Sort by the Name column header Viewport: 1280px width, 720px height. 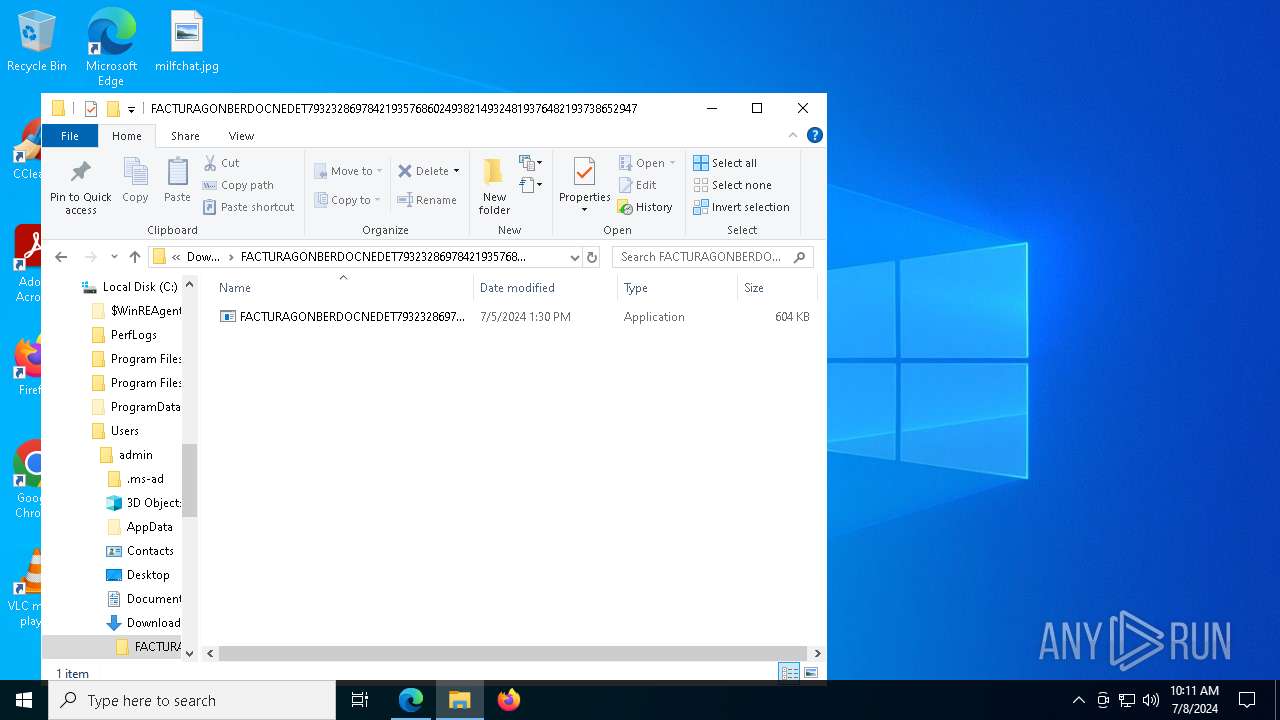pos(341,288)
